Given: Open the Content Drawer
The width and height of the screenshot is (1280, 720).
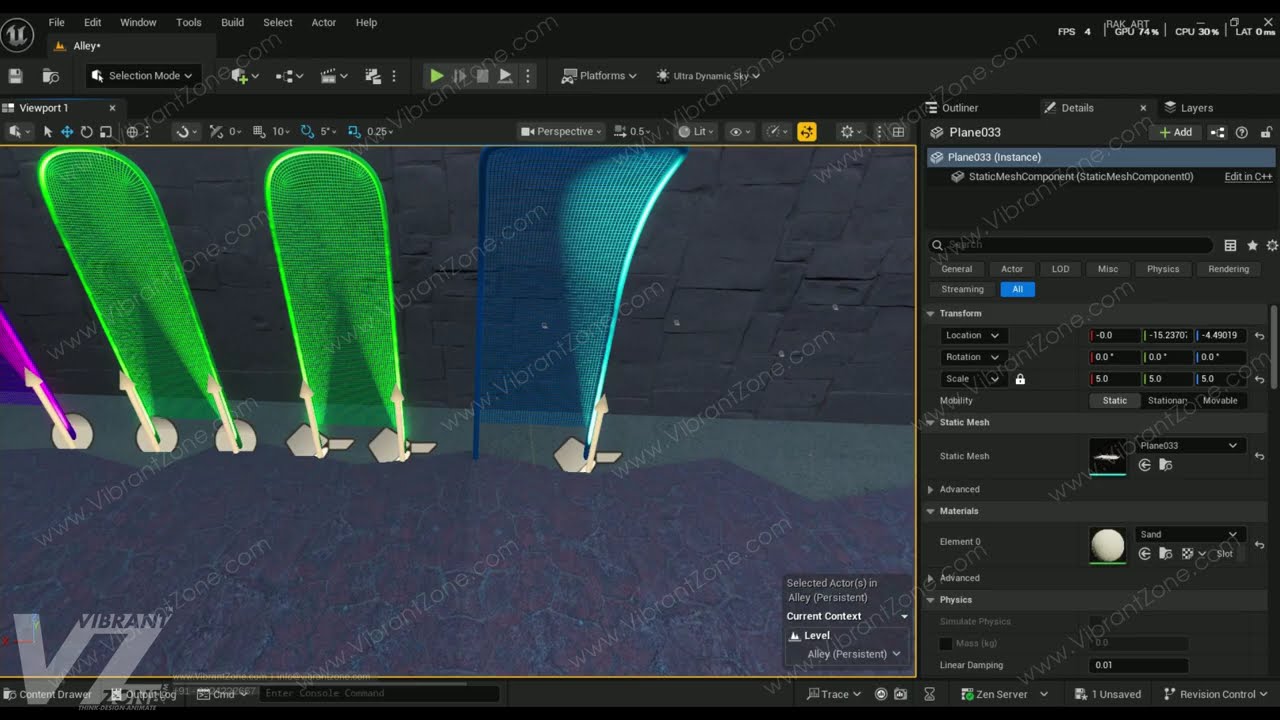Looking at the screenshot, I should pos(48,694).
